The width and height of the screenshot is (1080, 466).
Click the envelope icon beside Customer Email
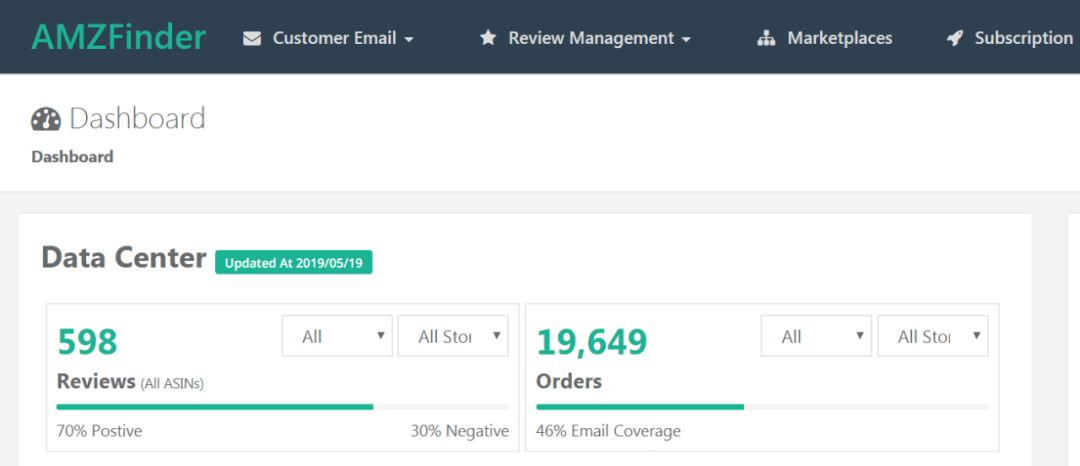(x=252, y=39)
